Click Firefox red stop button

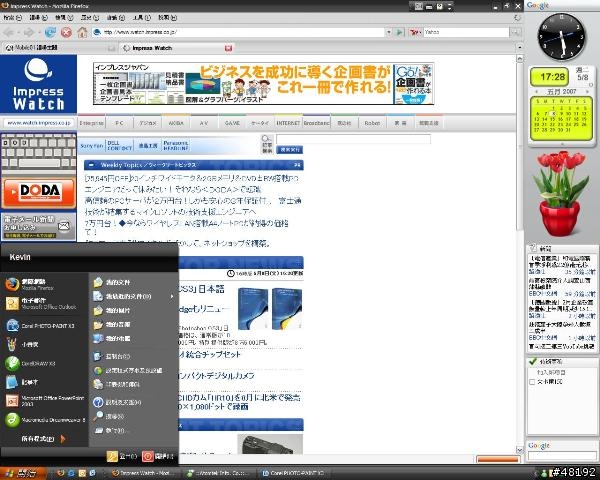pyautogui.click(x=66, y=33)
